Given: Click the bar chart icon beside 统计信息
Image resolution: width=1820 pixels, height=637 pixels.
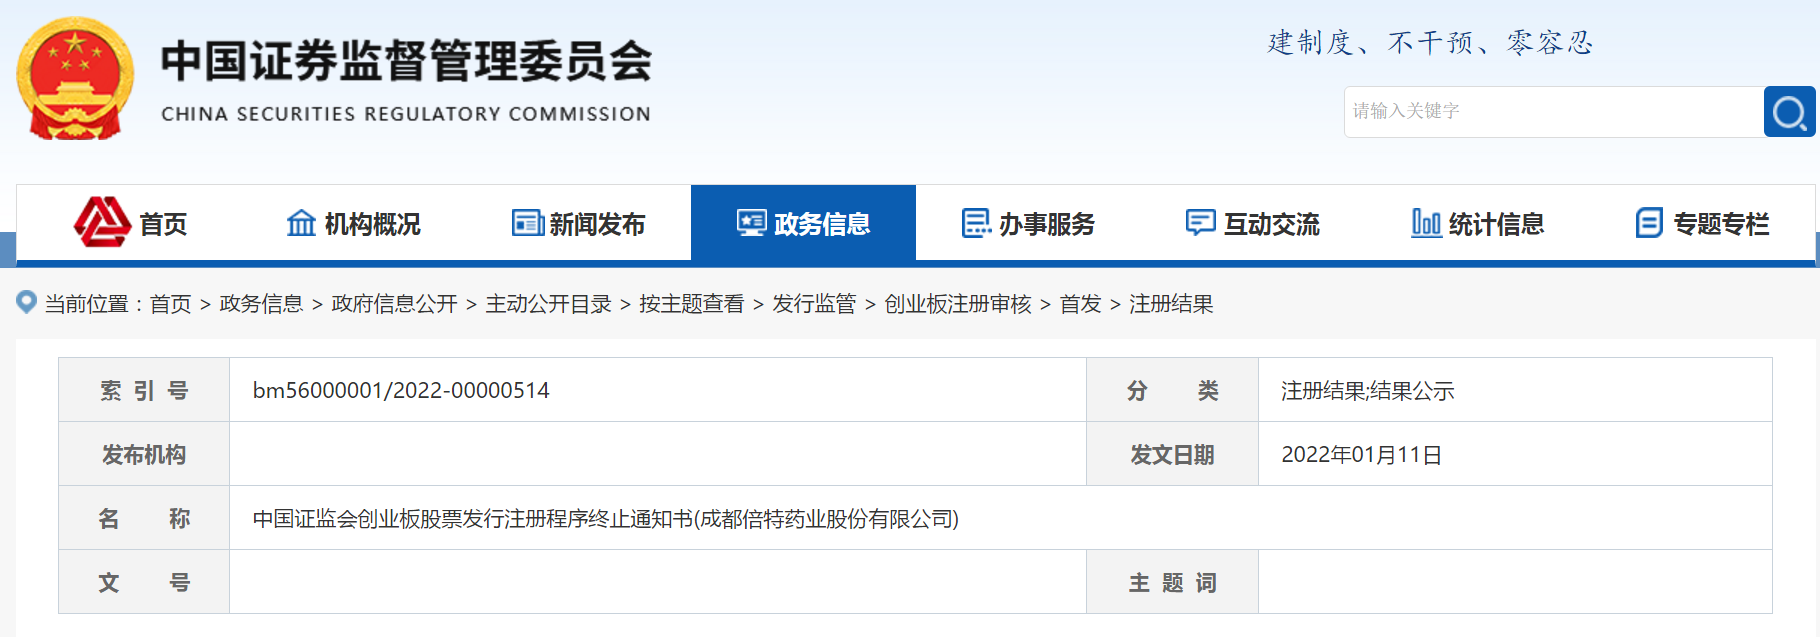Looking at the screenshot, I should (1425, 223).
